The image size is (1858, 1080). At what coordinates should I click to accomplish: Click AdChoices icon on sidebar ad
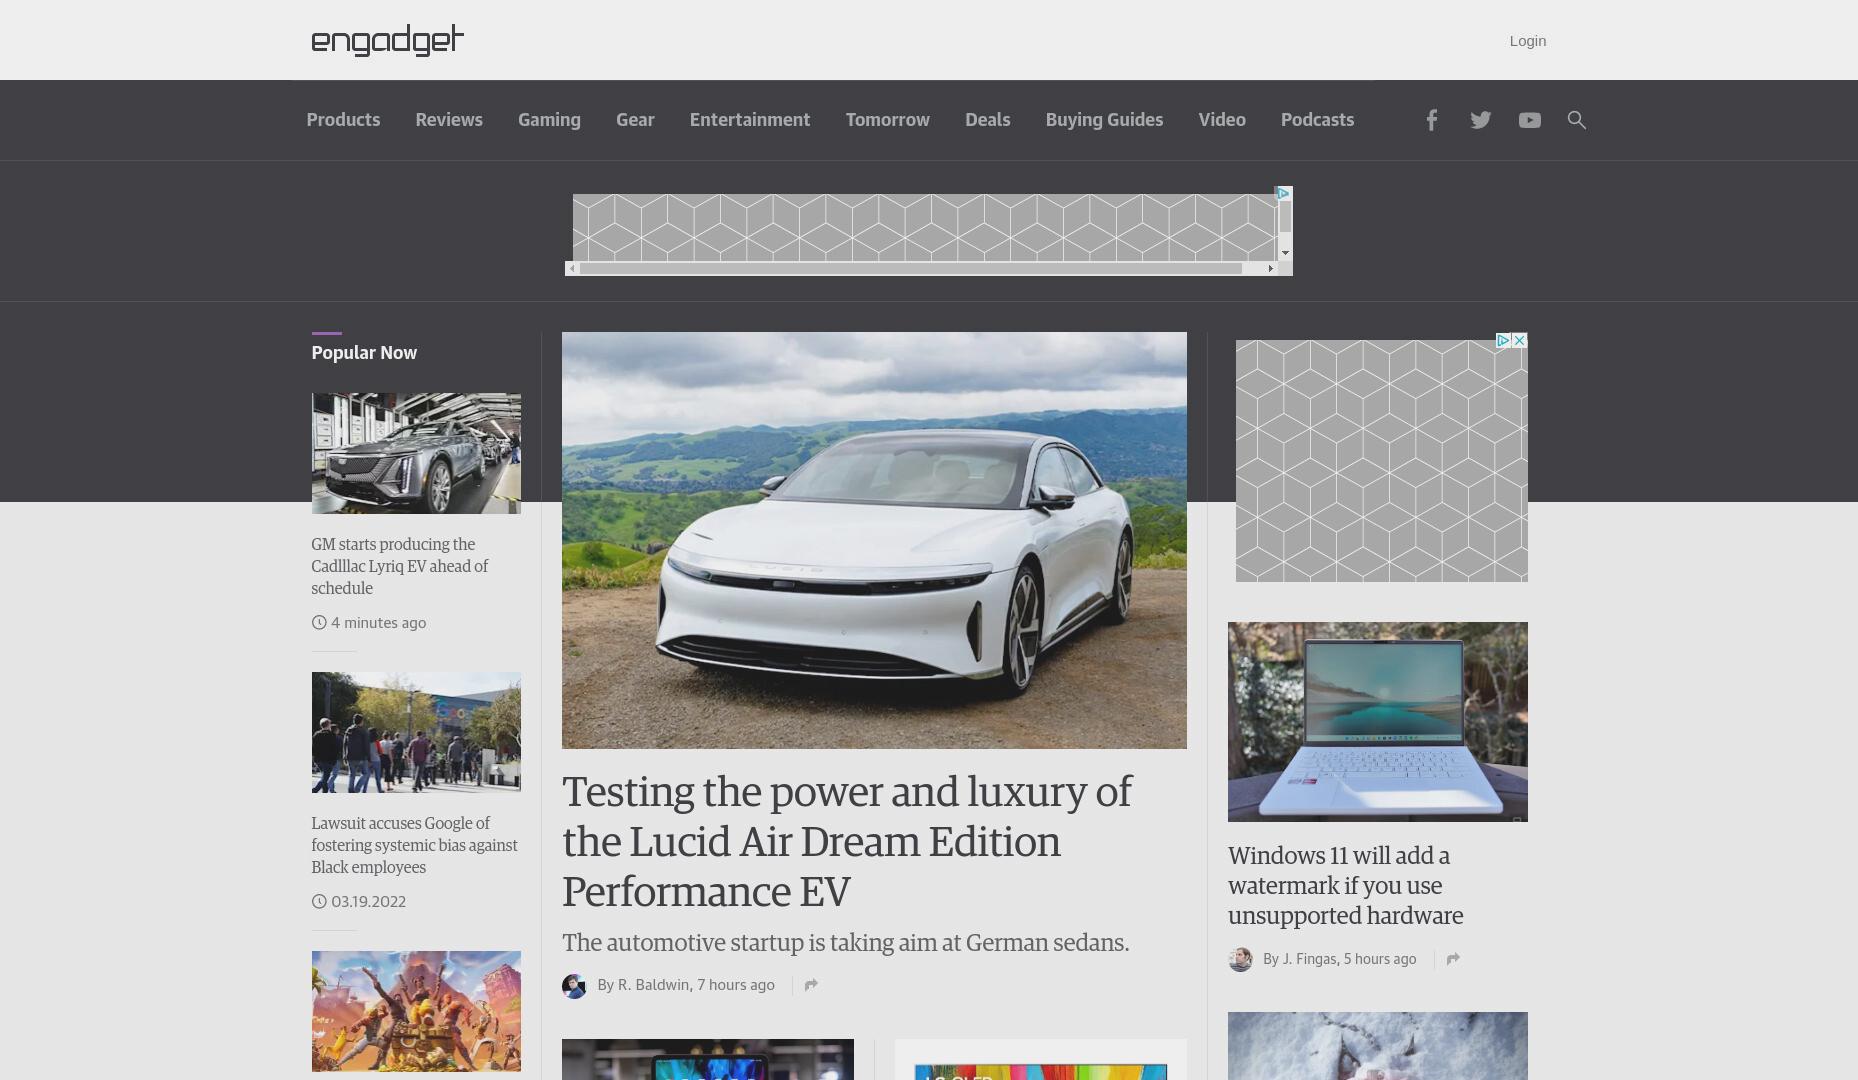1503,340
